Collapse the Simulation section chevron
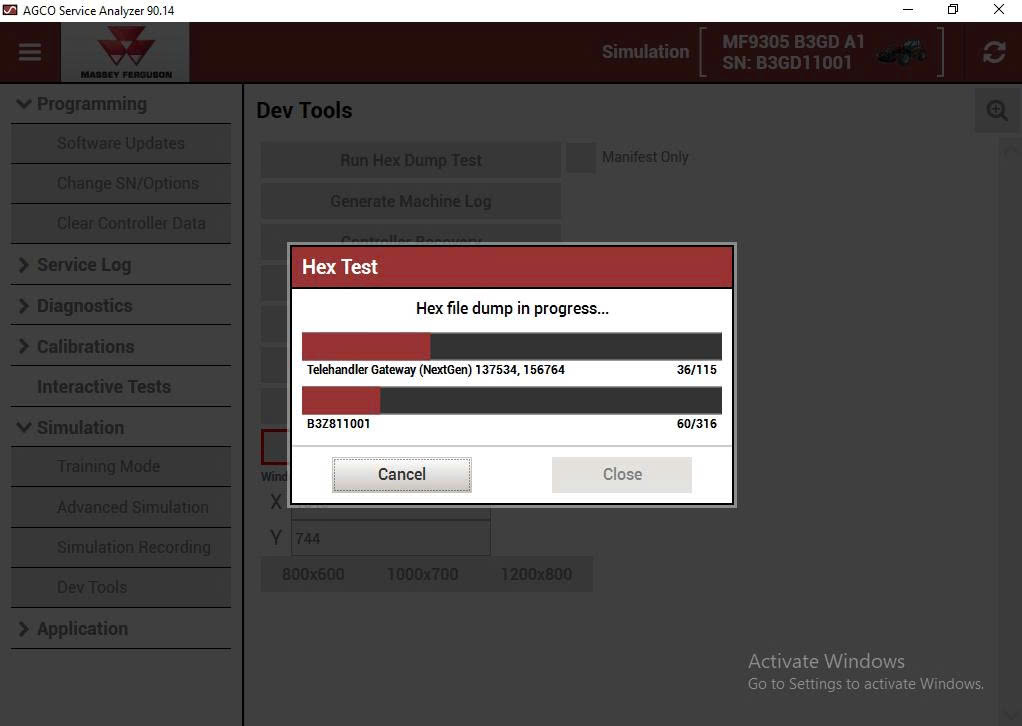Image resolution: width=1022 pixels, height=726 pixels. (x=23, y=428)
